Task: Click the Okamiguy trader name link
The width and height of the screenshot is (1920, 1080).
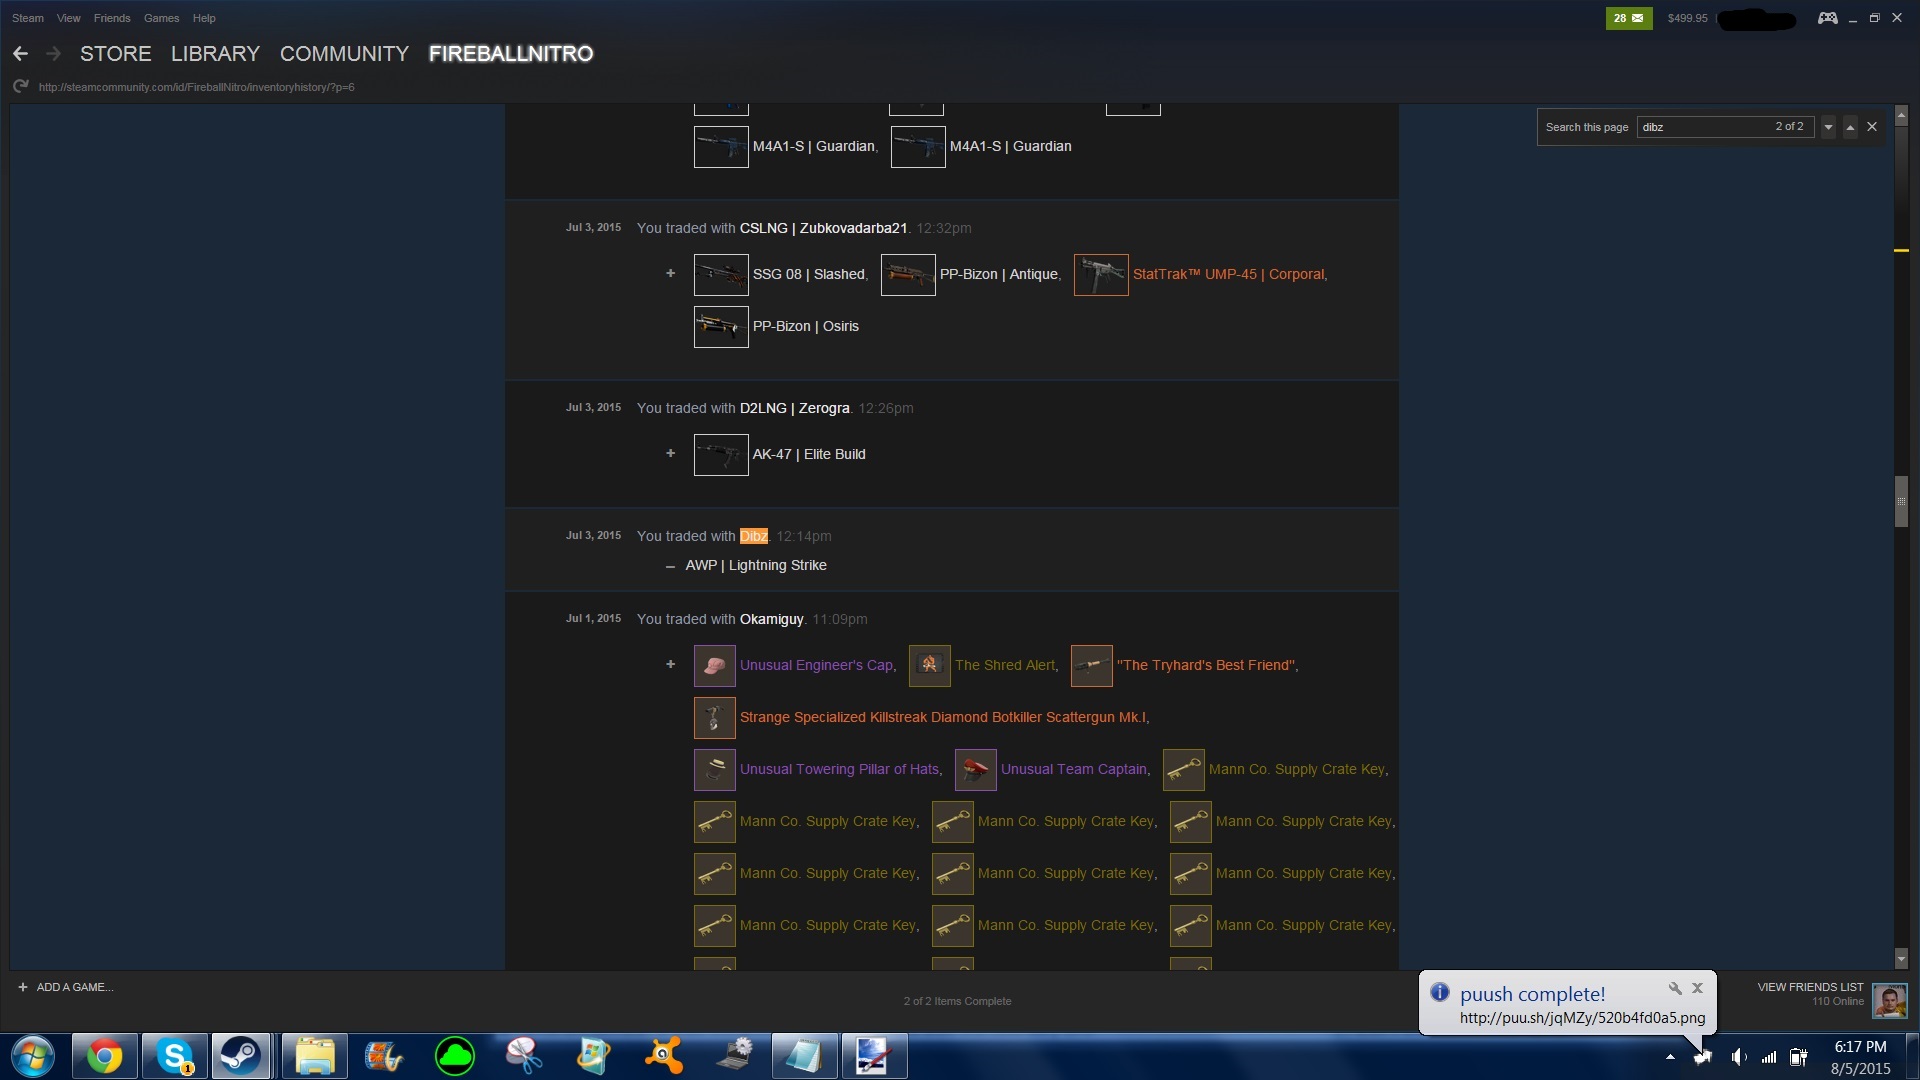Action: (x=771, y=619)
